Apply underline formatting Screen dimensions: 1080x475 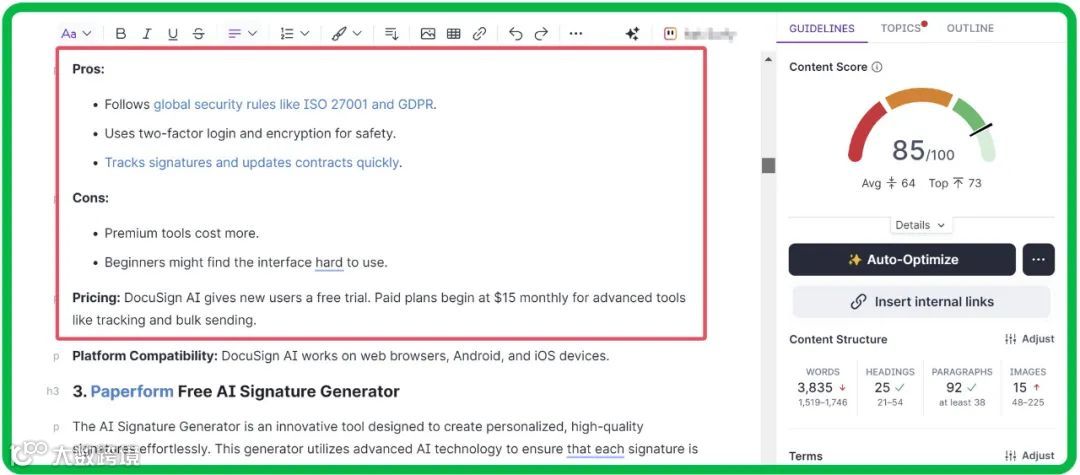click(172, 34)
